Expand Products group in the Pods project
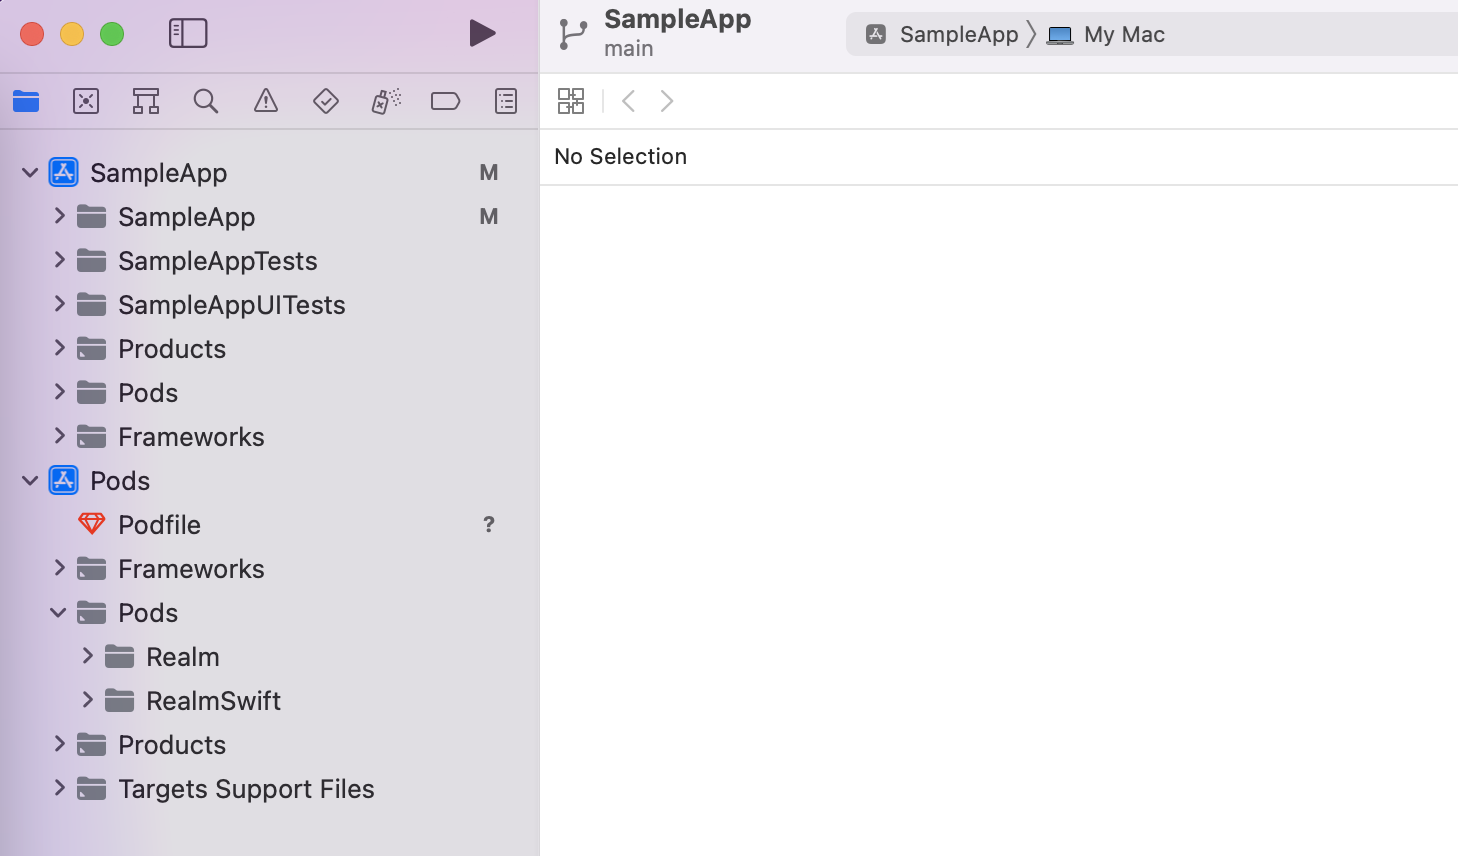The image size is (1458, 856). [60, 744]
